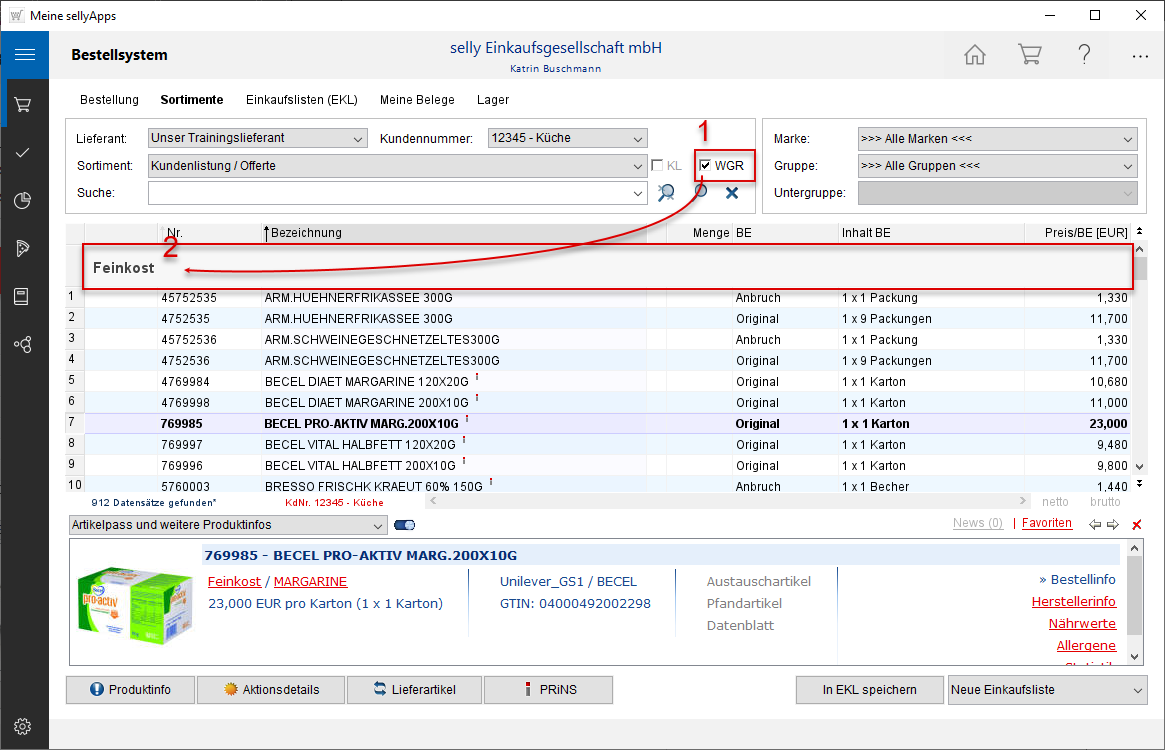Clear search with blue X icon

(x=732, y=193)
